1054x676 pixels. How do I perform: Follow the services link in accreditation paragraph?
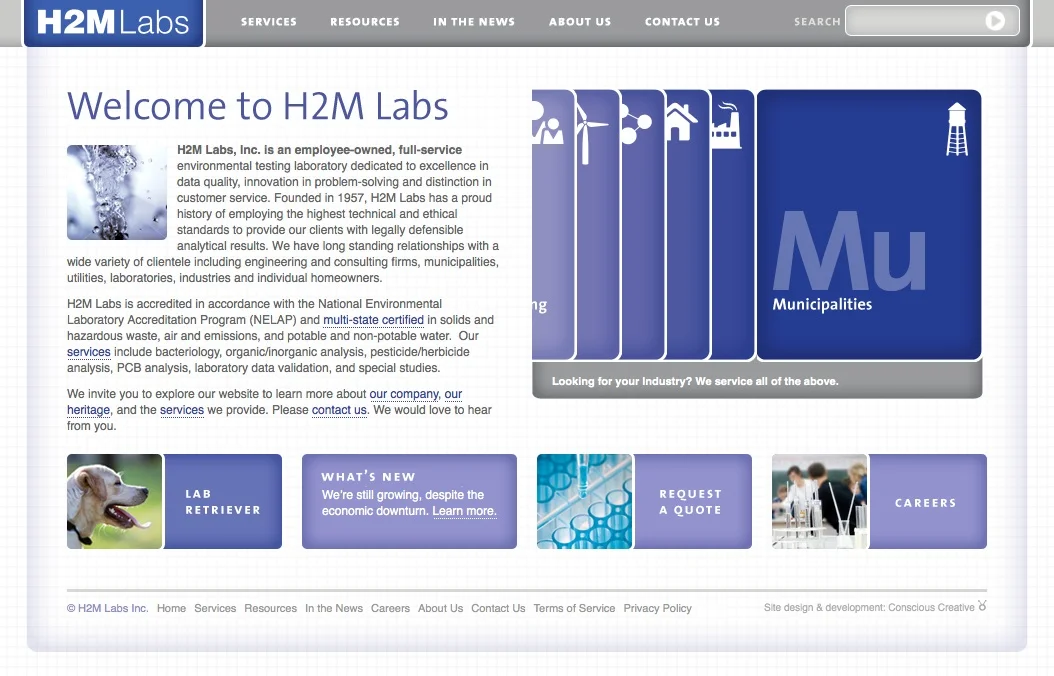[x=89, y=352]
